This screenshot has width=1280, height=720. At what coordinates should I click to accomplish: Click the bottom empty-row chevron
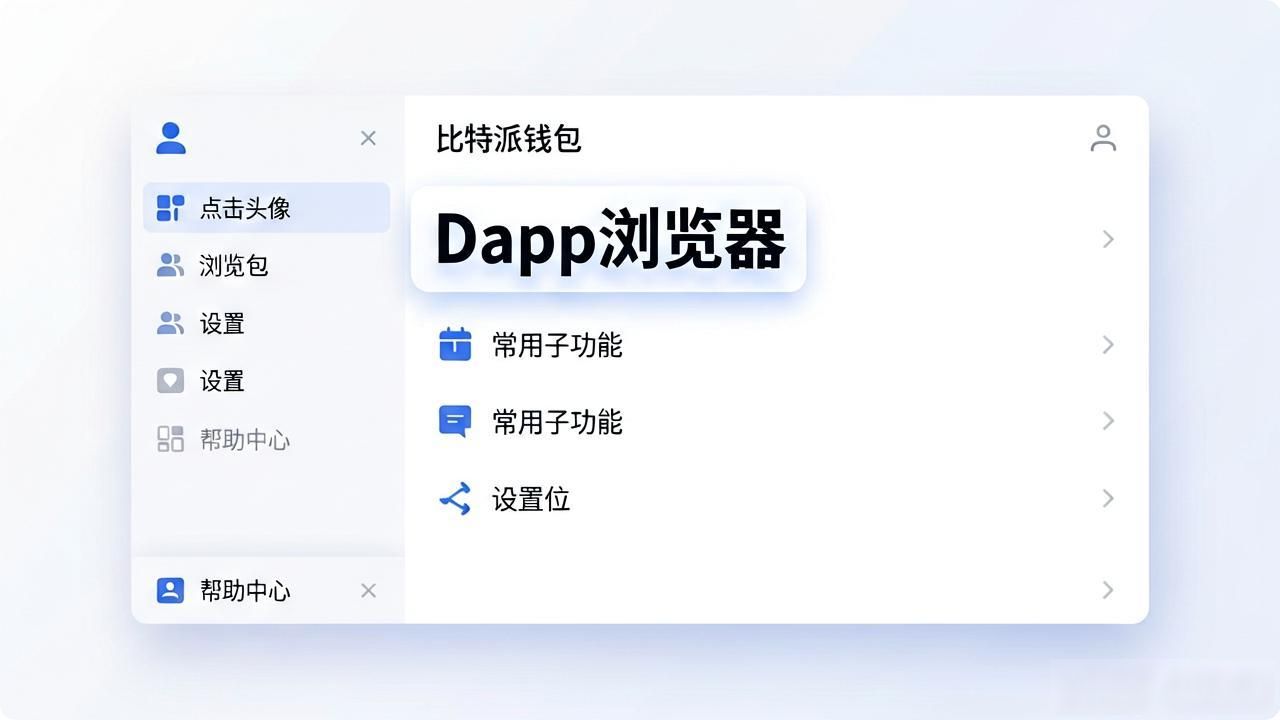pos(1108,590)
